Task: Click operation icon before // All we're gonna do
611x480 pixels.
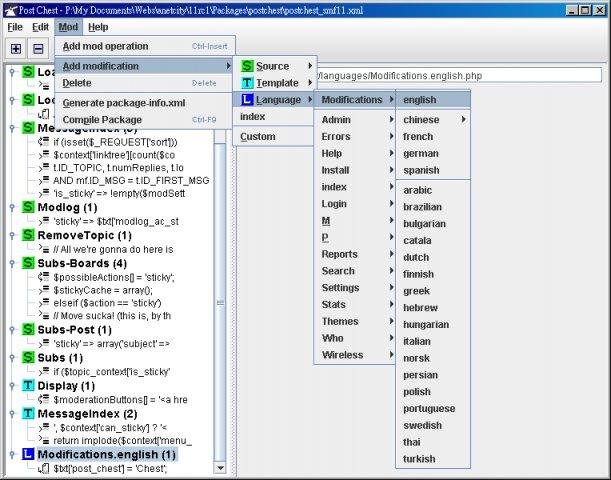Action: click(x=44, y=249)
